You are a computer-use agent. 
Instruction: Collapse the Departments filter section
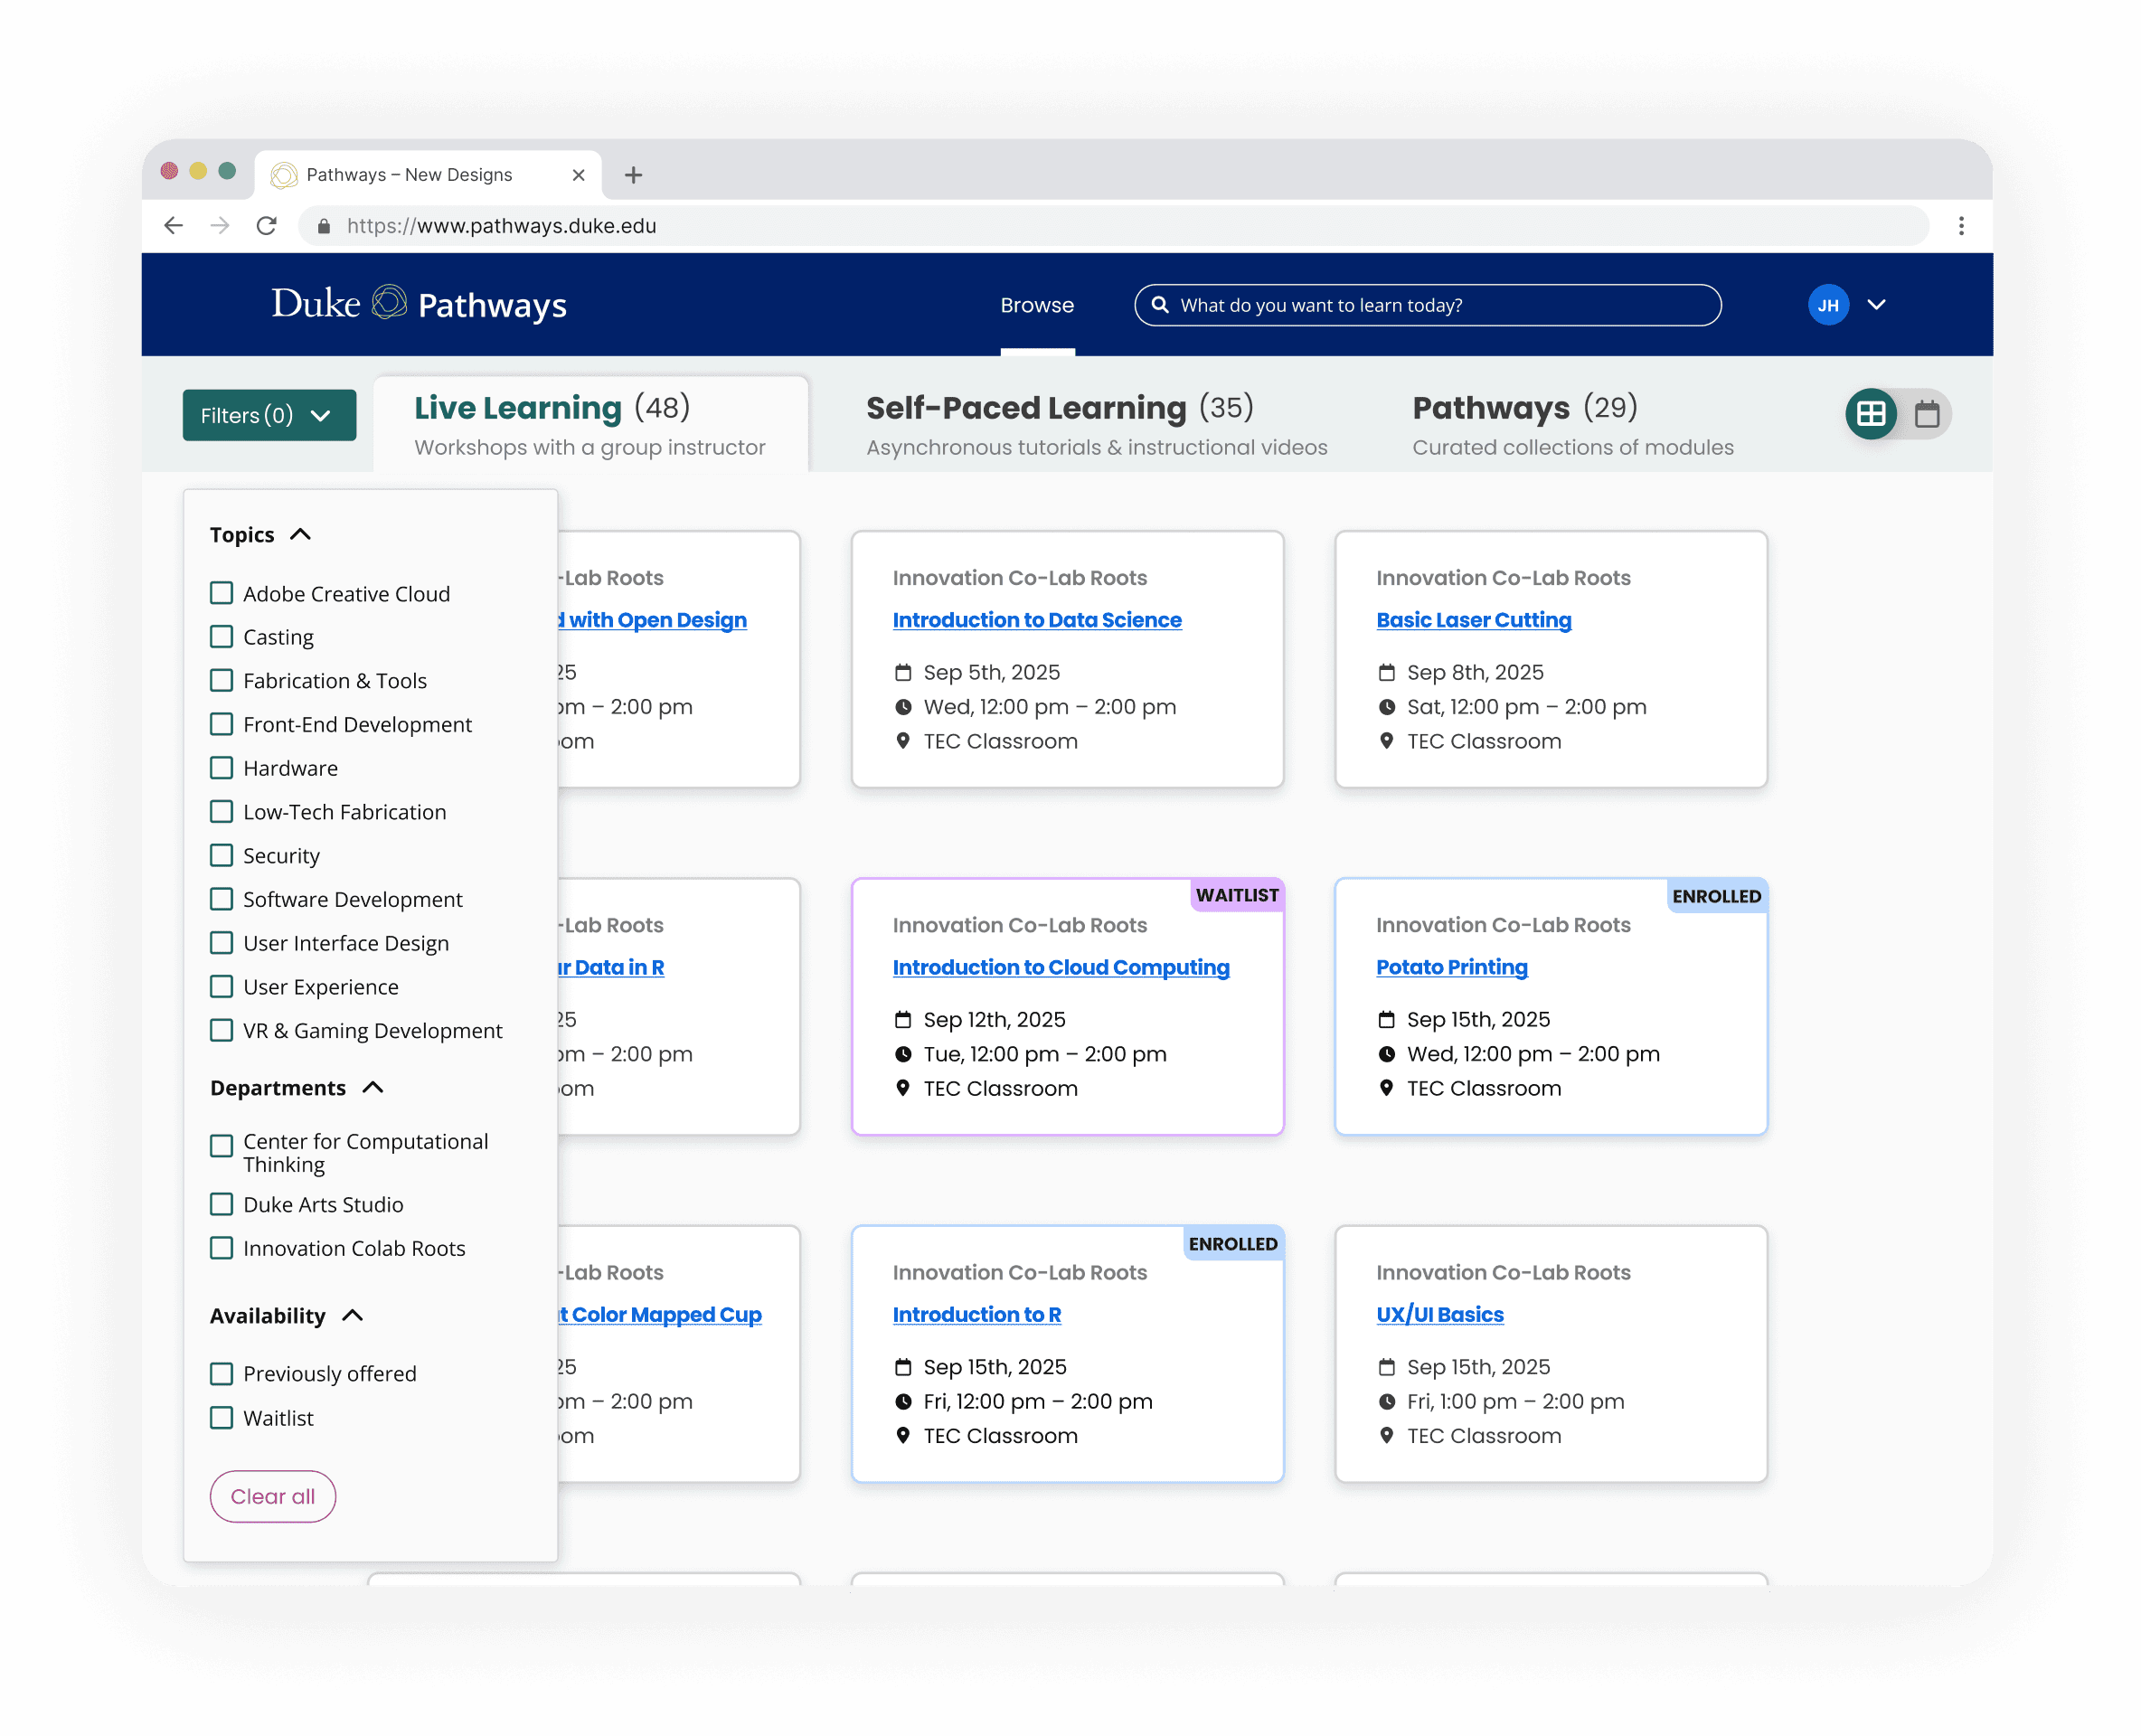click(x=373, y=1087)
